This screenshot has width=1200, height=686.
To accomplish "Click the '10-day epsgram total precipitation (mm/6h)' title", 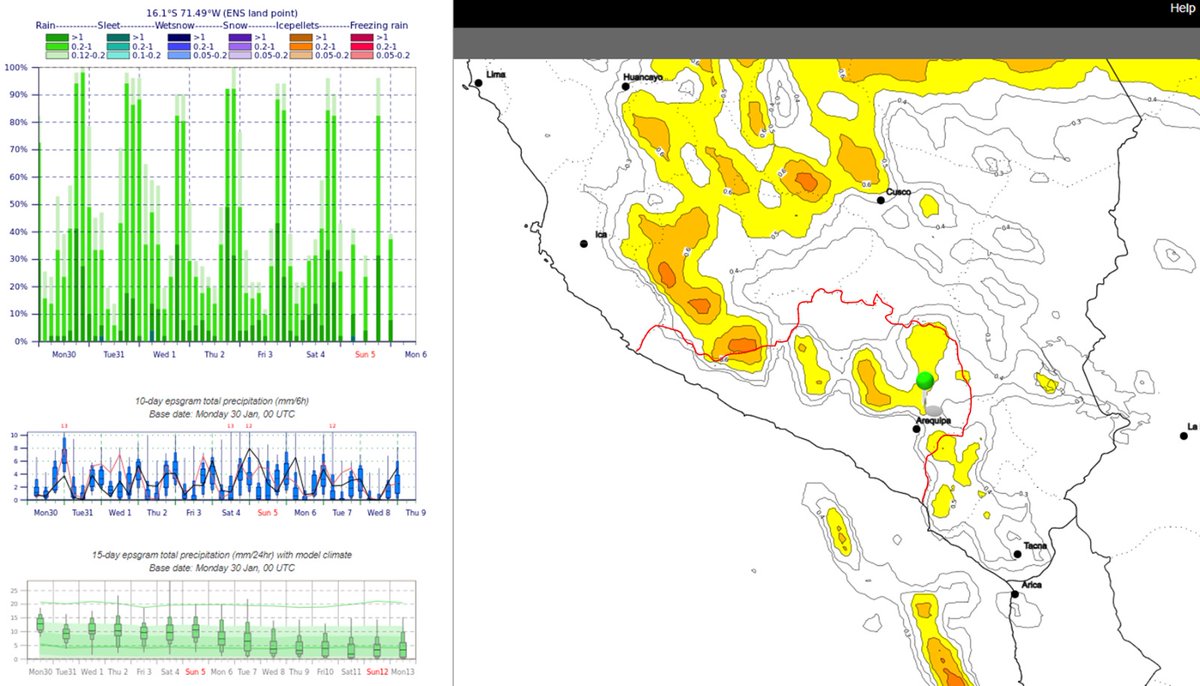I will (222, 402).
